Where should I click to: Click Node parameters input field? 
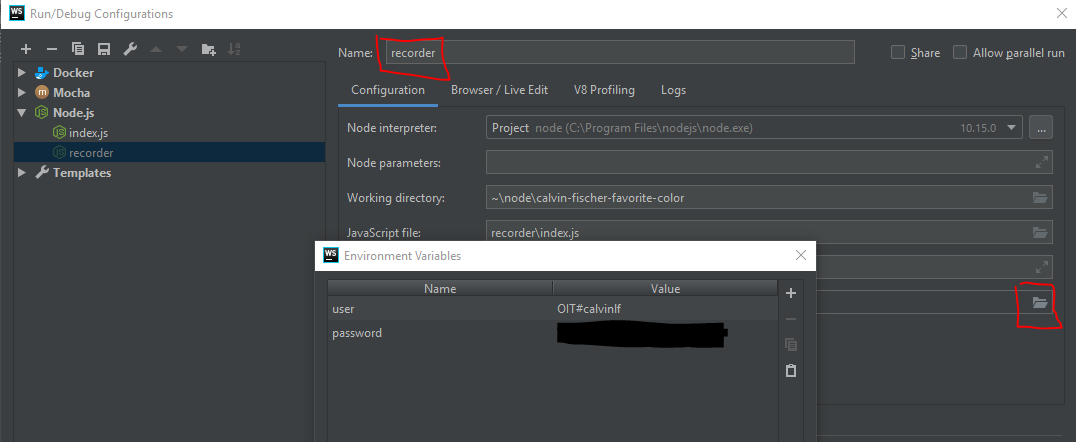click(x=769, y=163)
